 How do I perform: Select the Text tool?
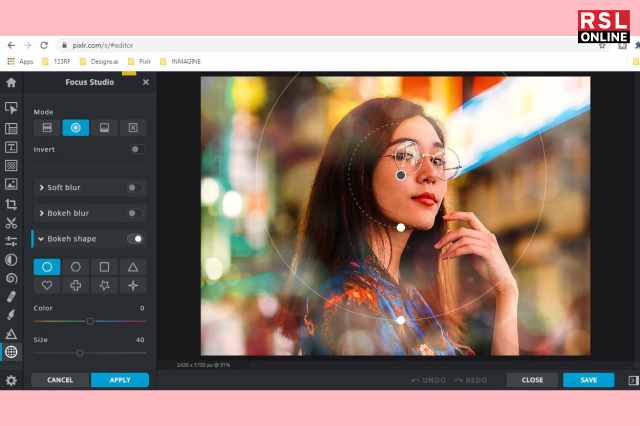point(11,147)
